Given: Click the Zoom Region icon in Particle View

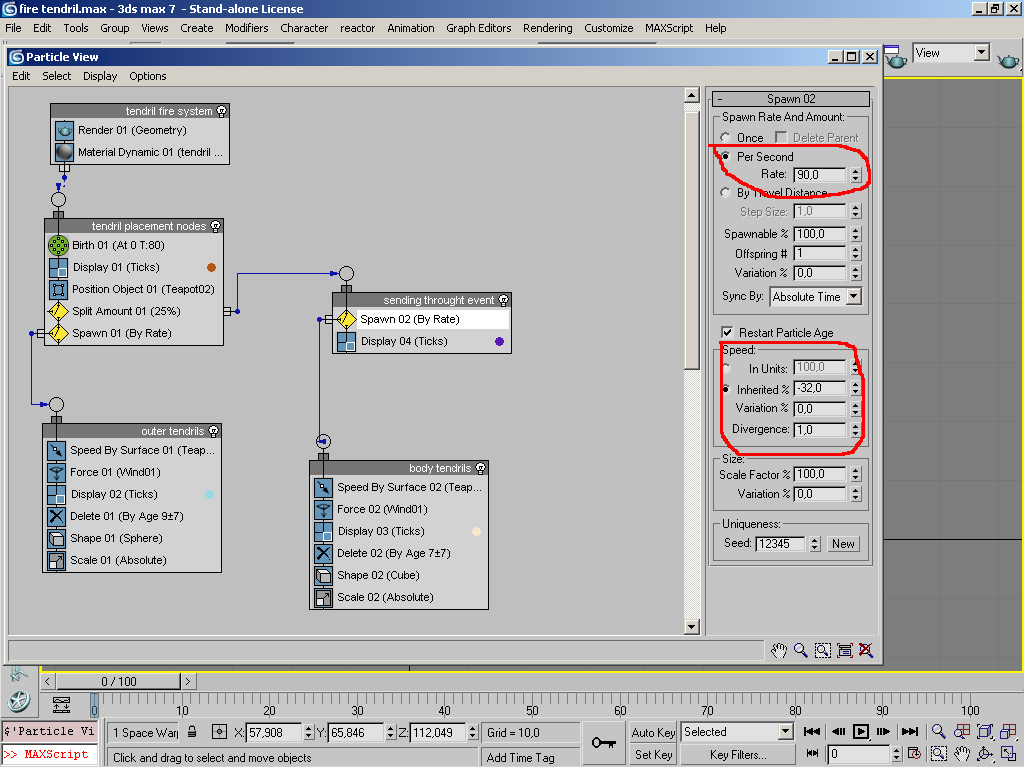Looking at the screenshot, I should coord(822,650).
